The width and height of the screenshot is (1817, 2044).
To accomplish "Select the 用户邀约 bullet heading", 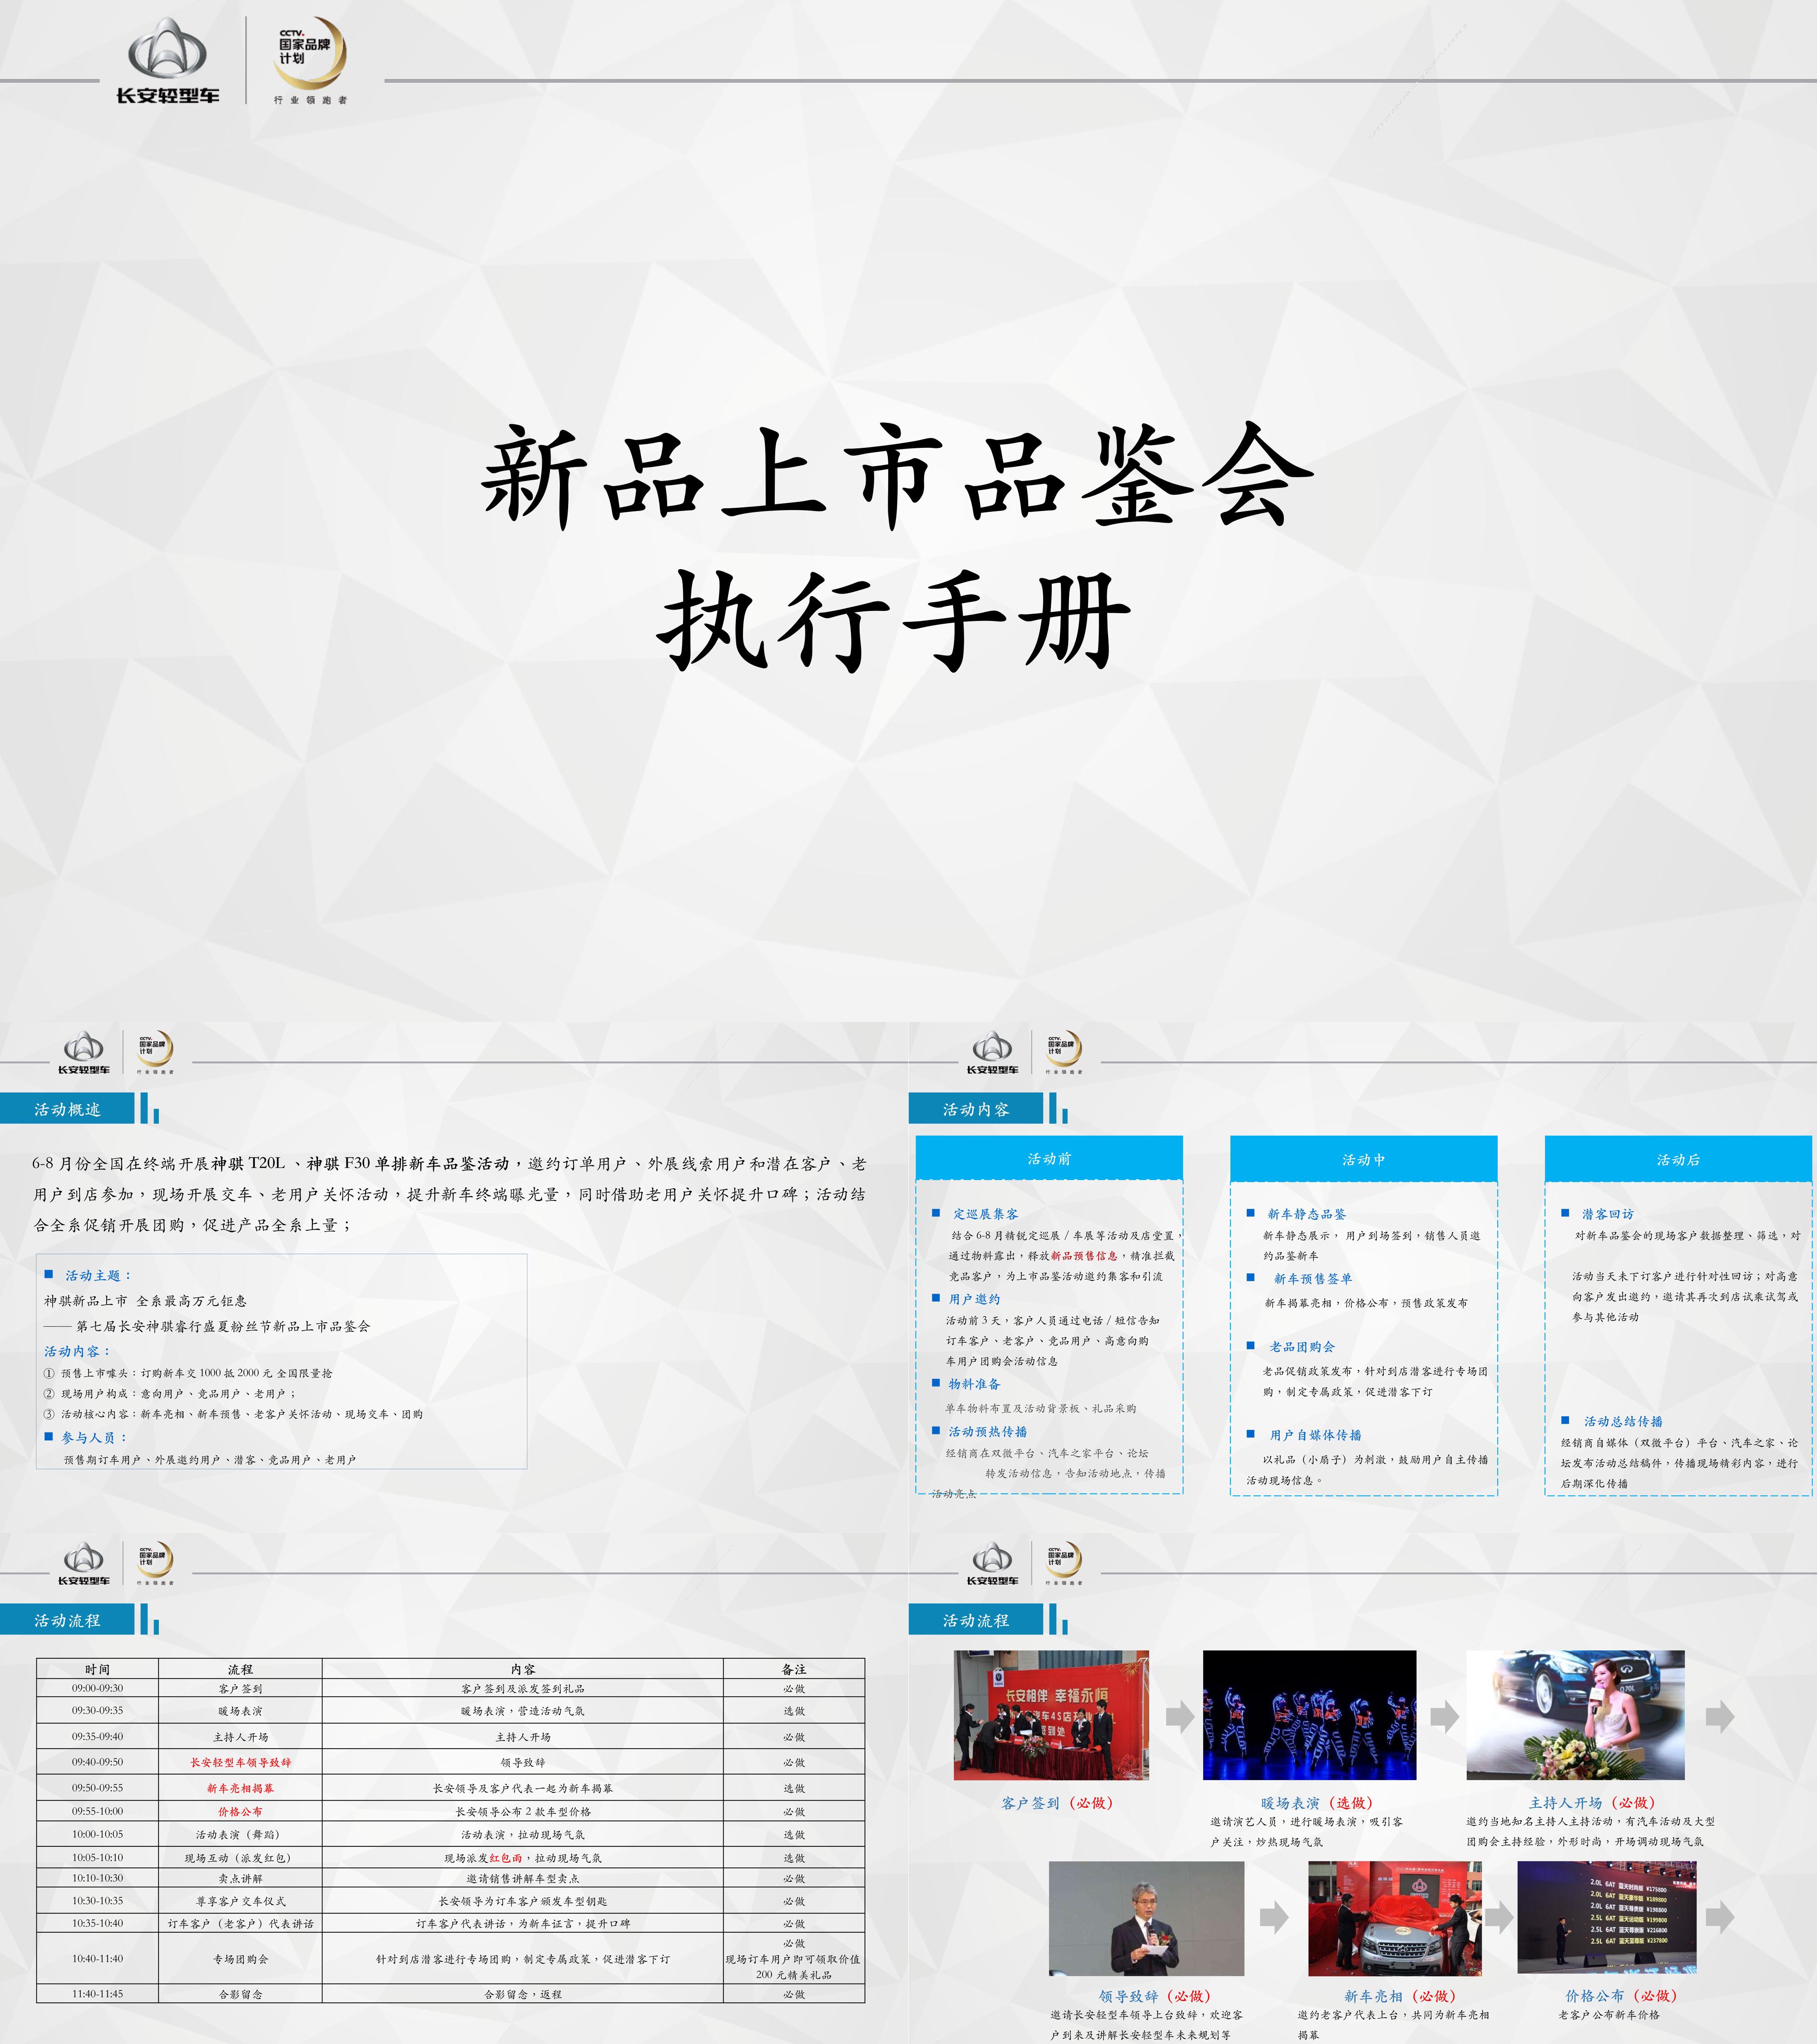I will 974,1299.
